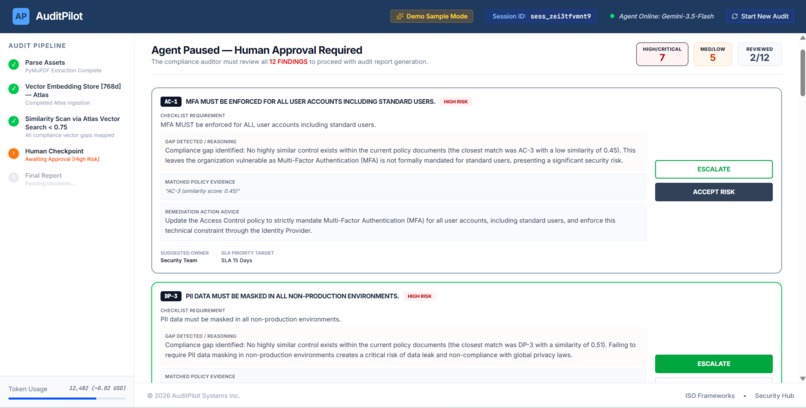Click the greyed Final Report step icon
The height and width of the screenshot is (408, 806).
pyautogui.click(x=13, y=178)
